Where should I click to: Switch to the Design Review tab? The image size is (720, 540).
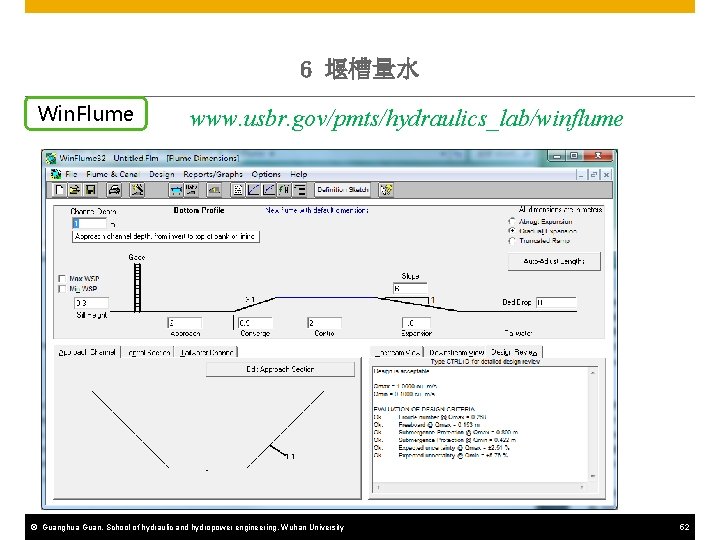tap(514, 352)
